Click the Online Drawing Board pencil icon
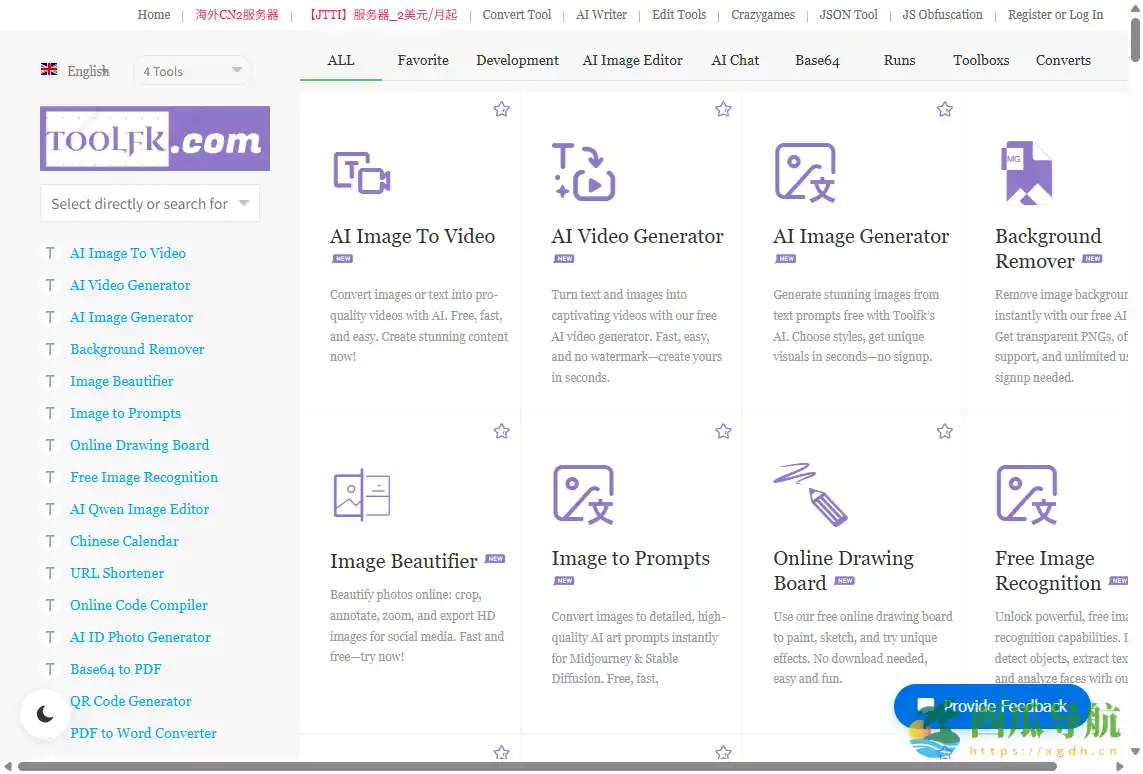This screenshot has width=1143, height=774. [810, 494]
